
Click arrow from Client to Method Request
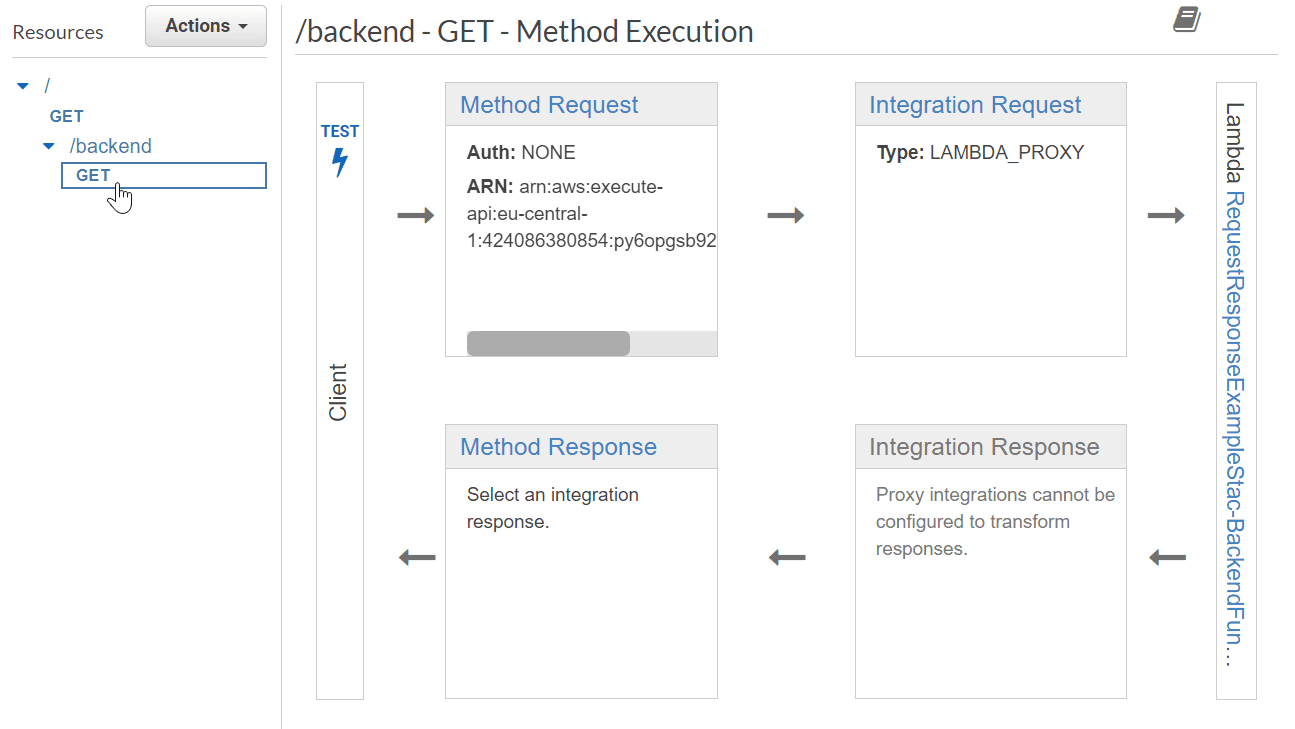pyautogui.click(x=416, y=215)
